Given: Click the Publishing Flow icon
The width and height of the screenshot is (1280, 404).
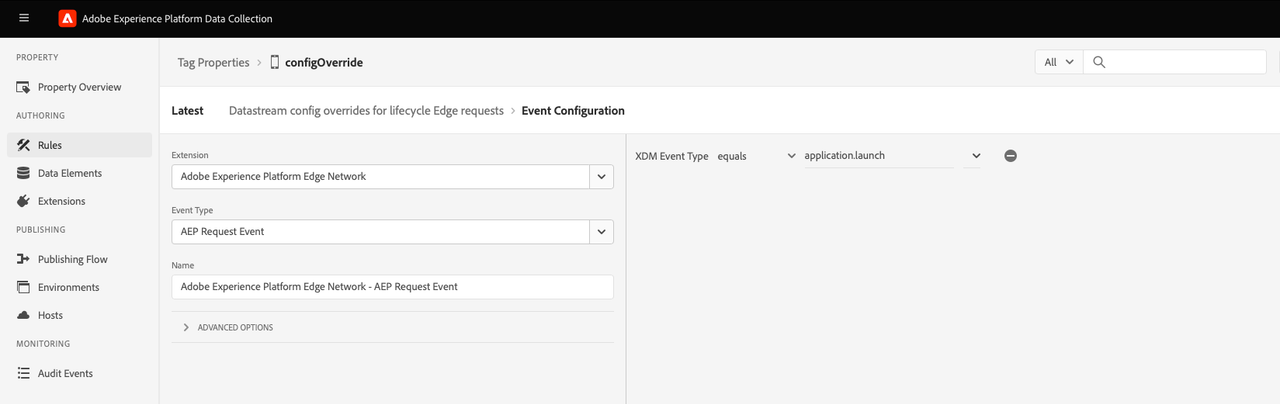Looking at the screenshot, I should [24, 259].
